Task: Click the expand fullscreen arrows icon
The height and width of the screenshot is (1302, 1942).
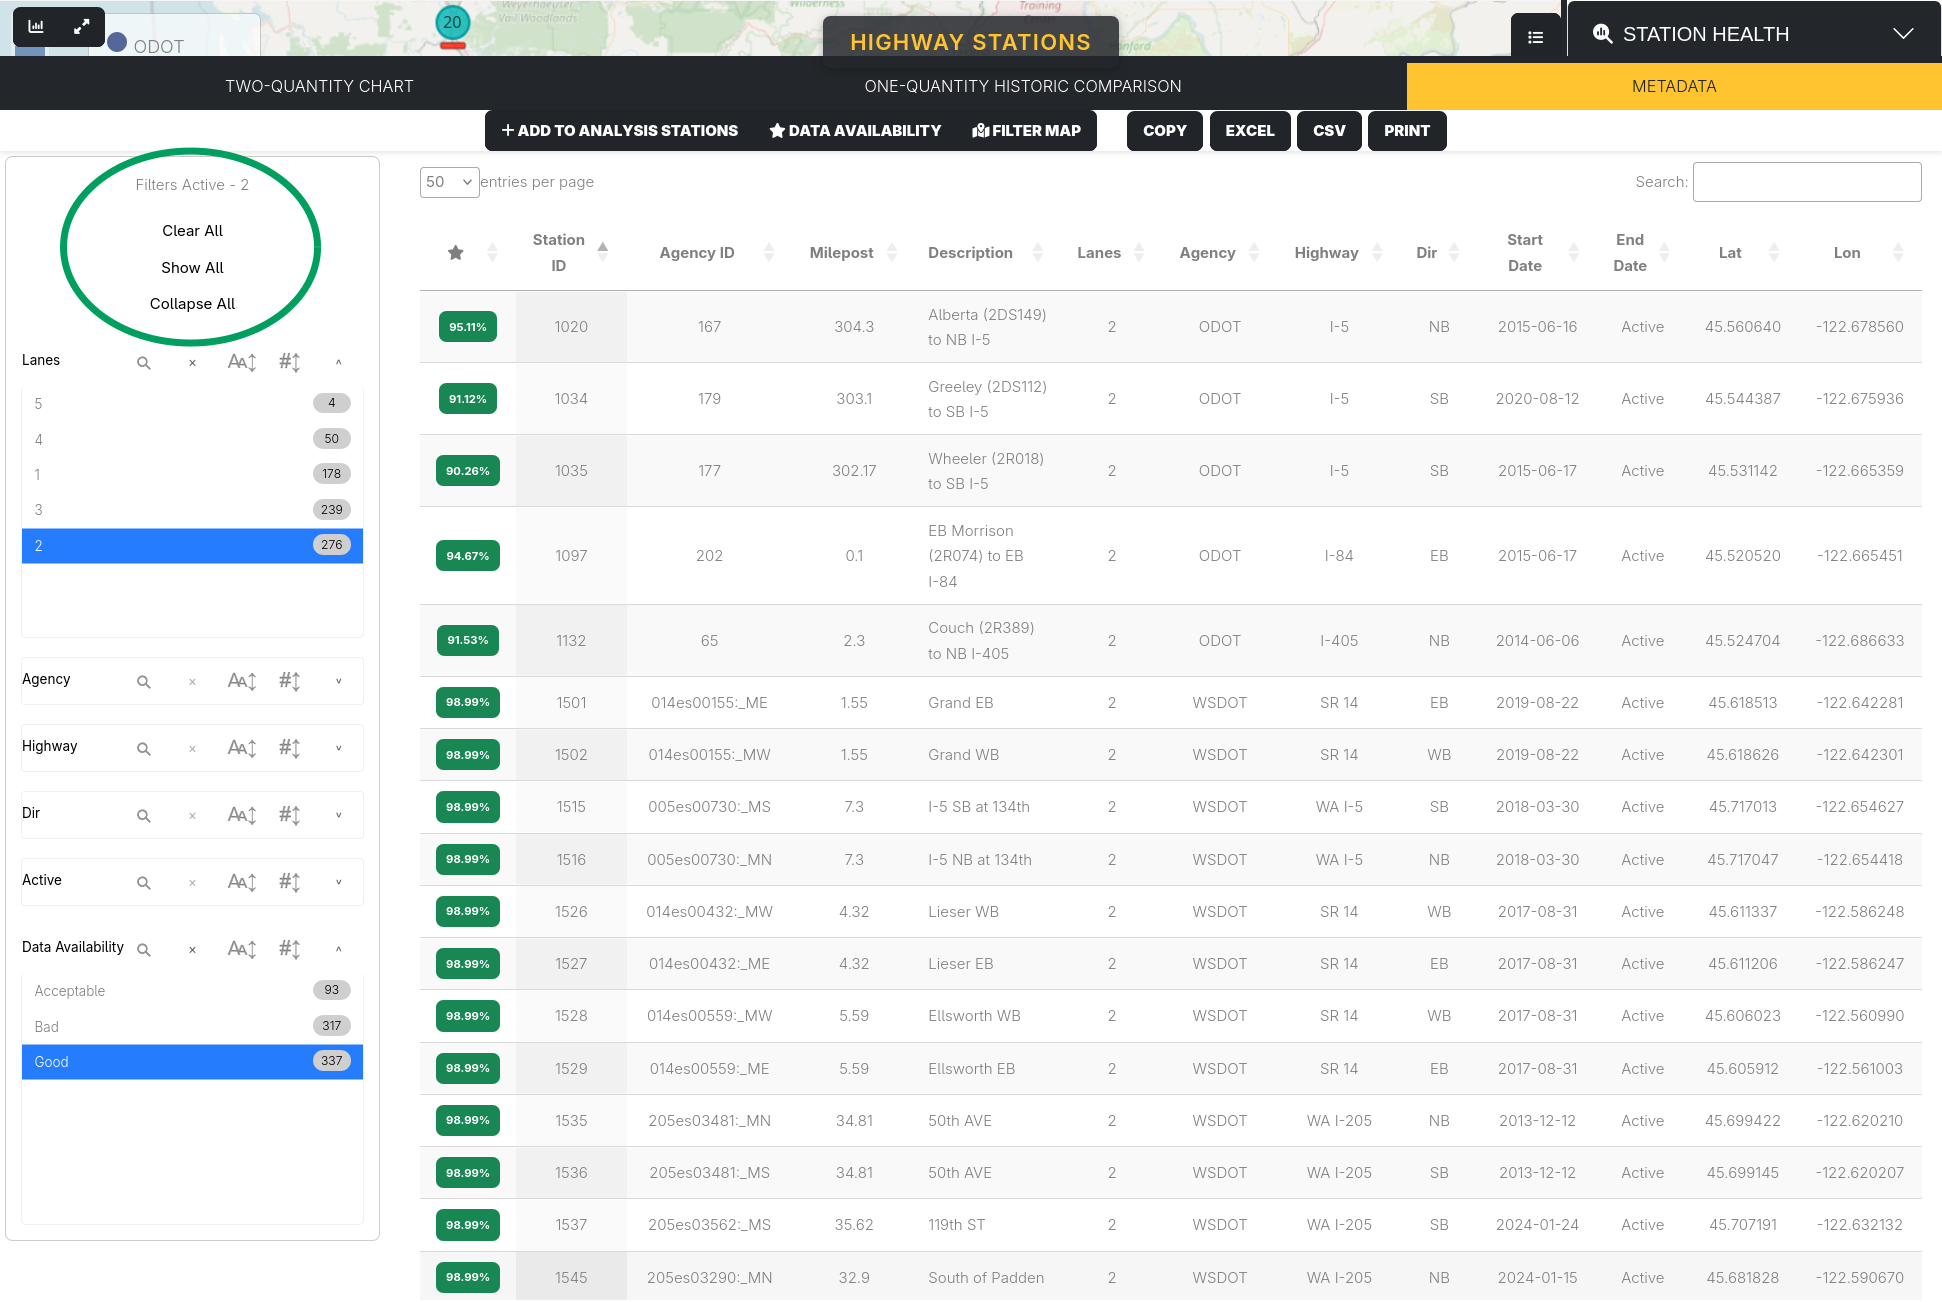Action: [82, 27]
